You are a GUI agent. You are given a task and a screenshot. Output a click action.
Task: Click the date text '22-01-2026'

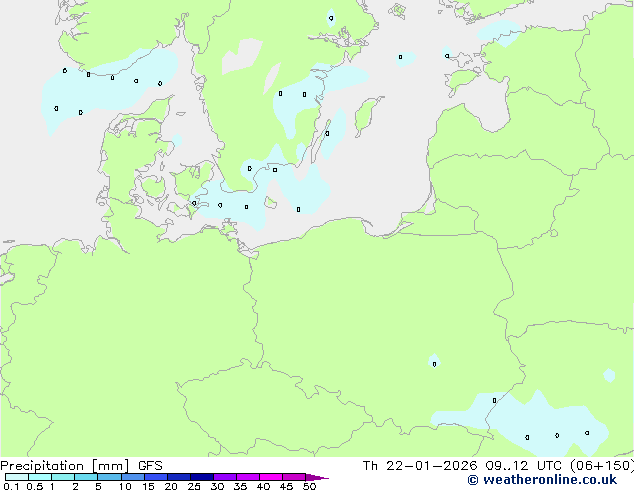point(431,466)
